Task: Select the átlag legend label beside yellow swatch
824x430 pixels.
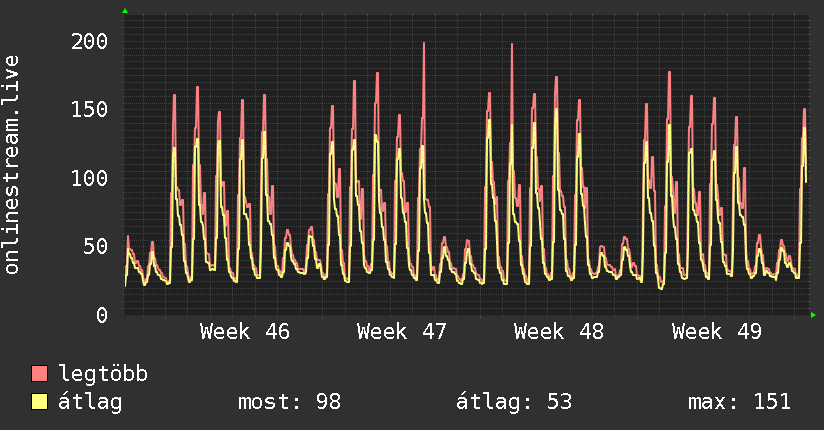Action: coord(90,402)
